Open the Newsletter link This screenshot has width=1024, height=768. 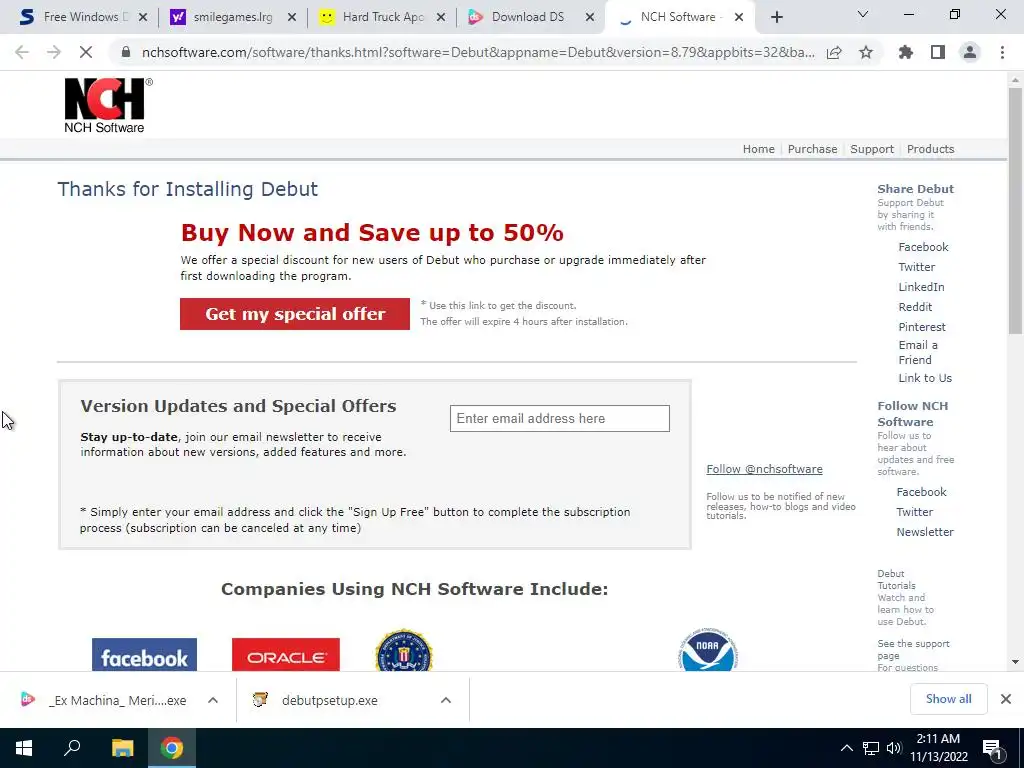(x=925, y=532)
